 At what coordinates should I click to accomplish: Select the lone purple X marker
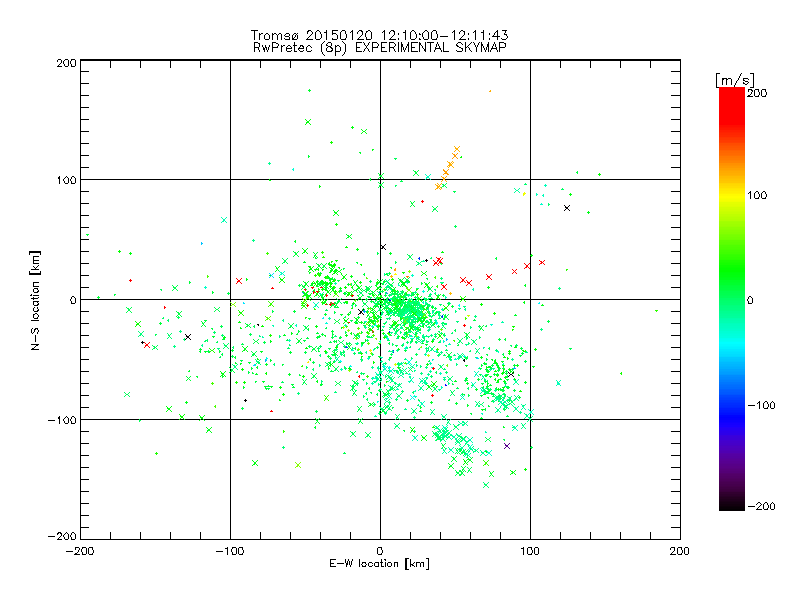coord(507,446)
